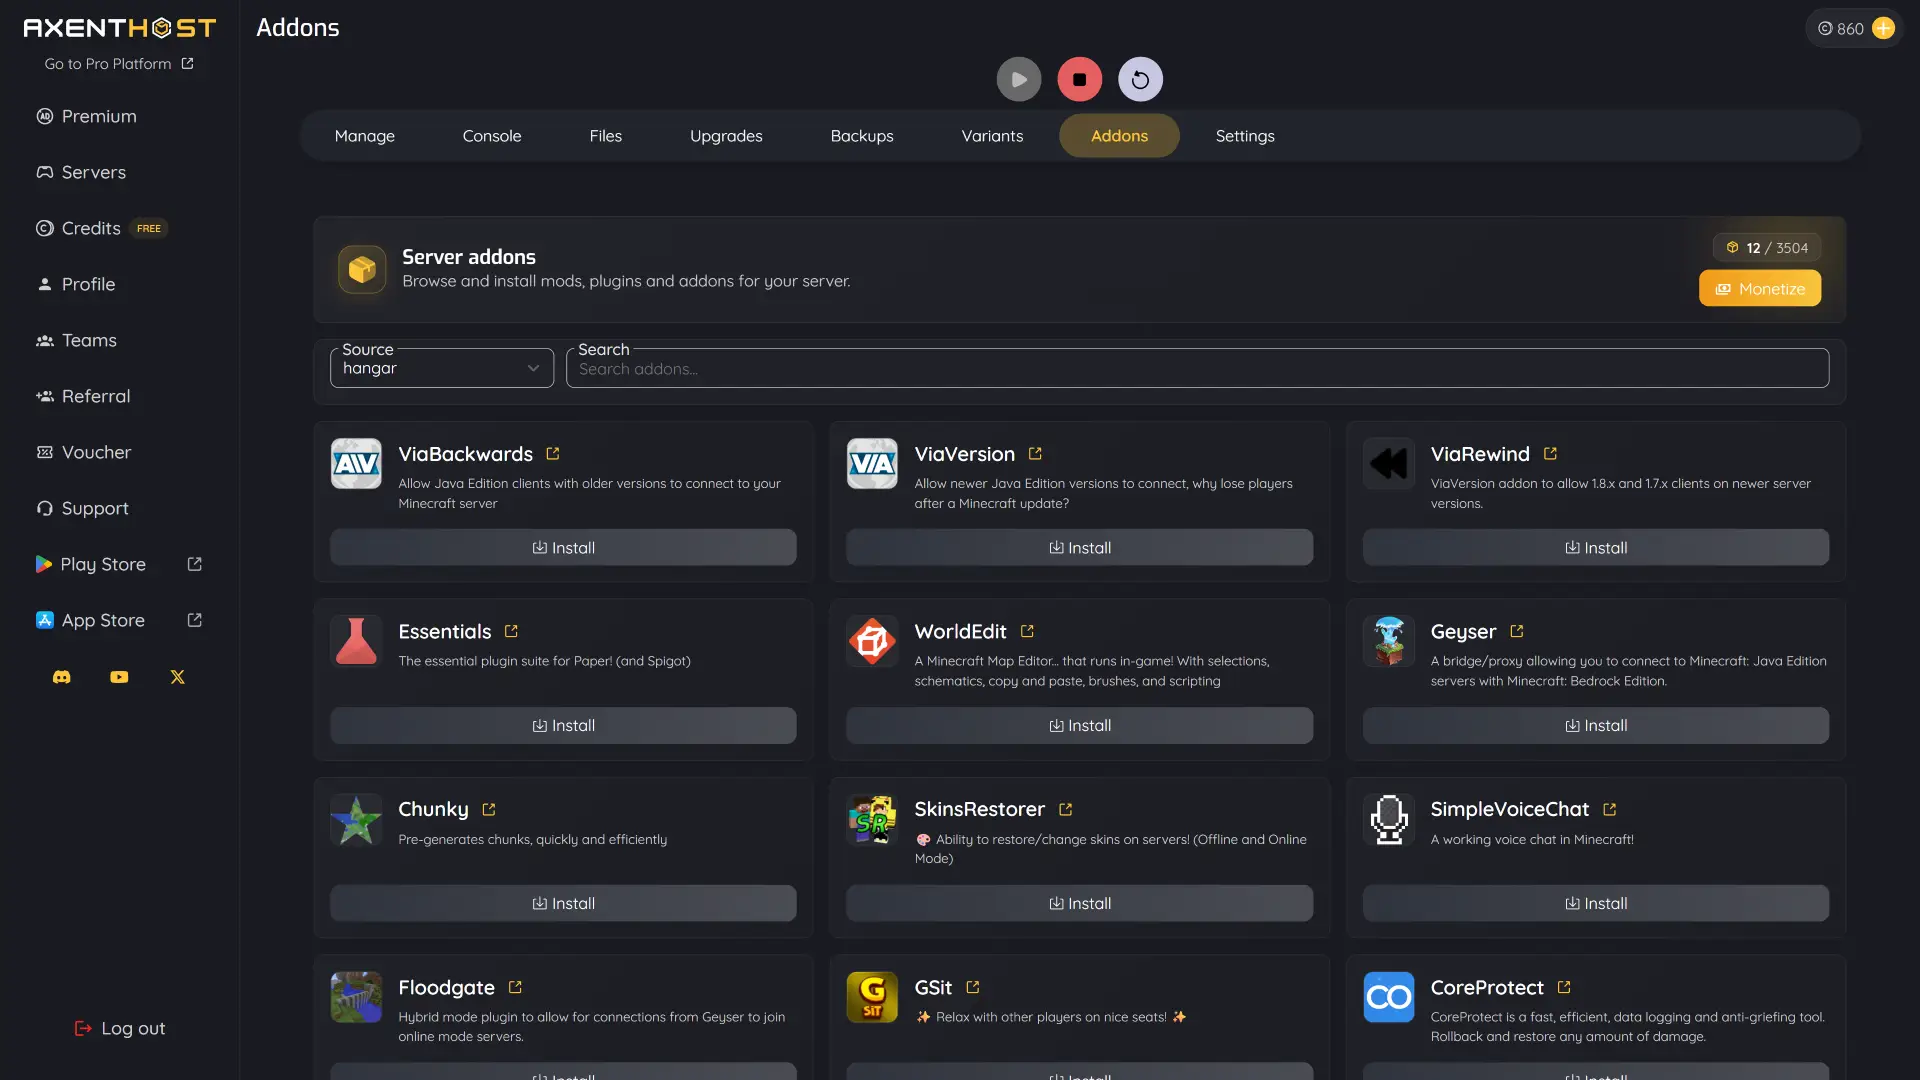Viewport: 1920px width, 1080px height.
Task: Restart the server with the circular arrow
Action: click(1140, 79)
